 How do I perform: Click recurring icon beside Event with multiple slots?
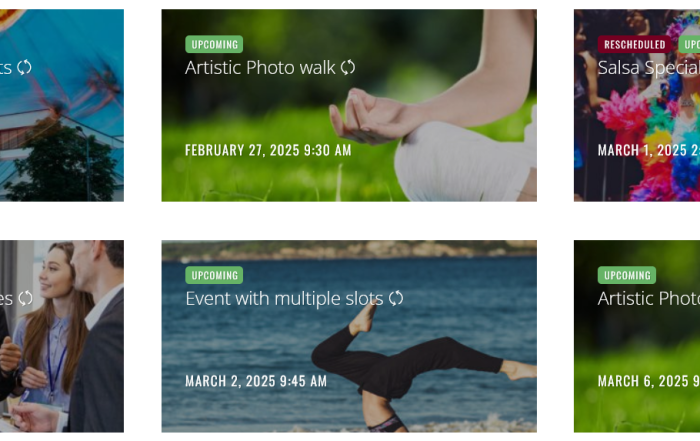pos(396,298)
